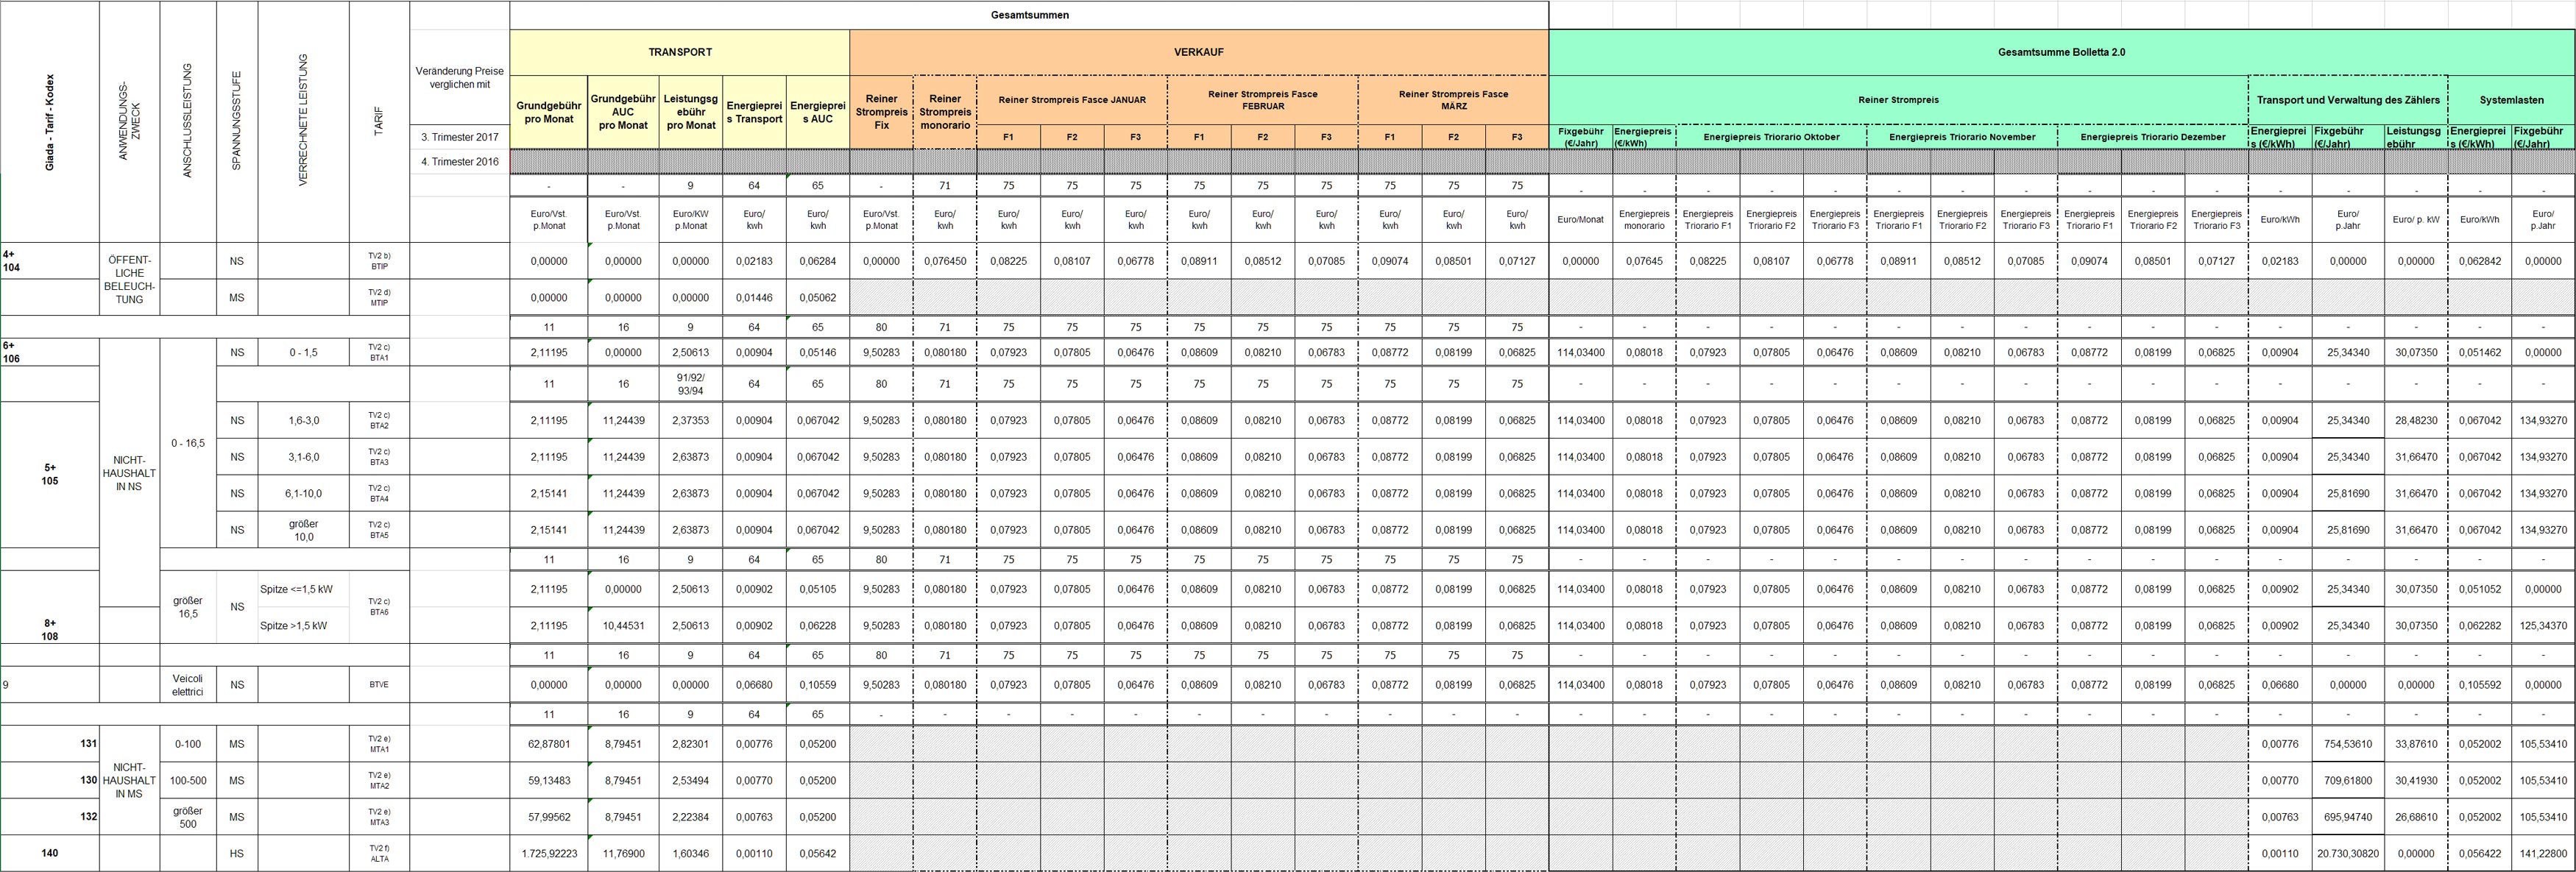The width and height of the screenshot is (2576, 872).
Task: Click value '28,48230' Leistungsgebühr cell
Action: pos(2416,420)
